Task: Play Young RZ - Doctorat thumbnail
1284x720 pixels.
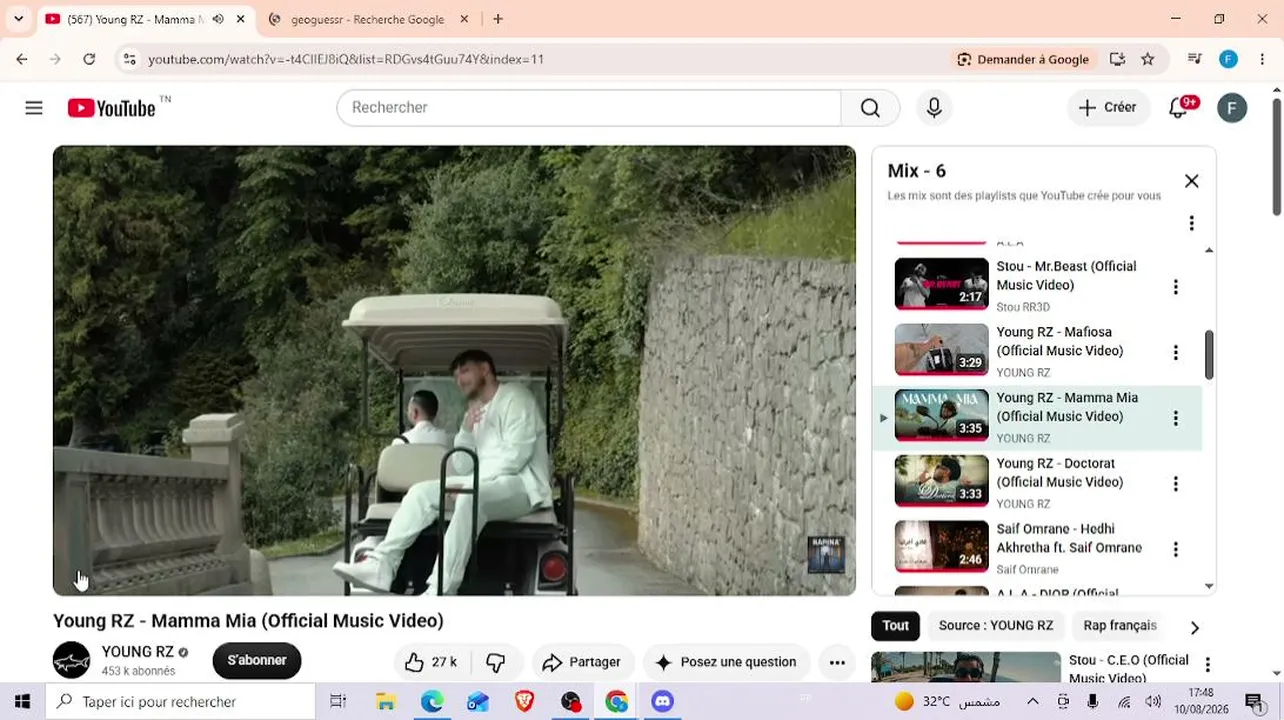Action: click(x=941, y=481)
